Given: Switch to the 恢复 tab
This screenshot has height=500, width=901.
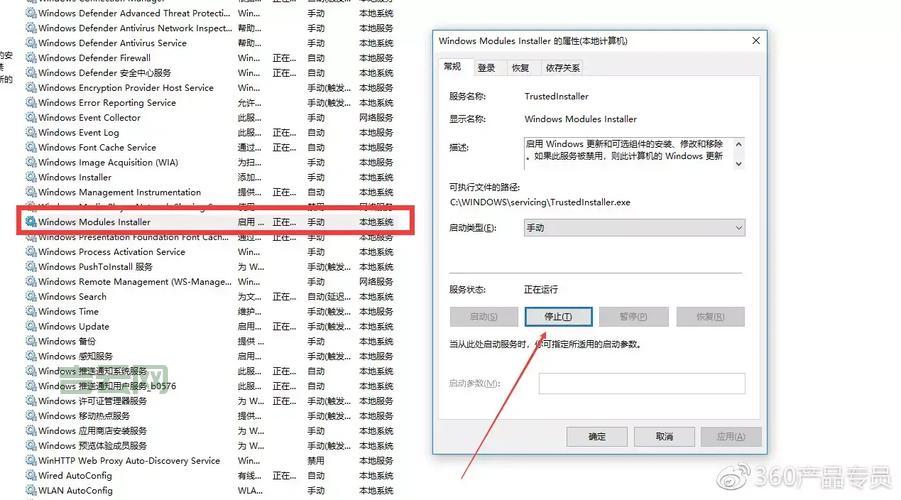Looking at the screenshot, I should 520,68.
